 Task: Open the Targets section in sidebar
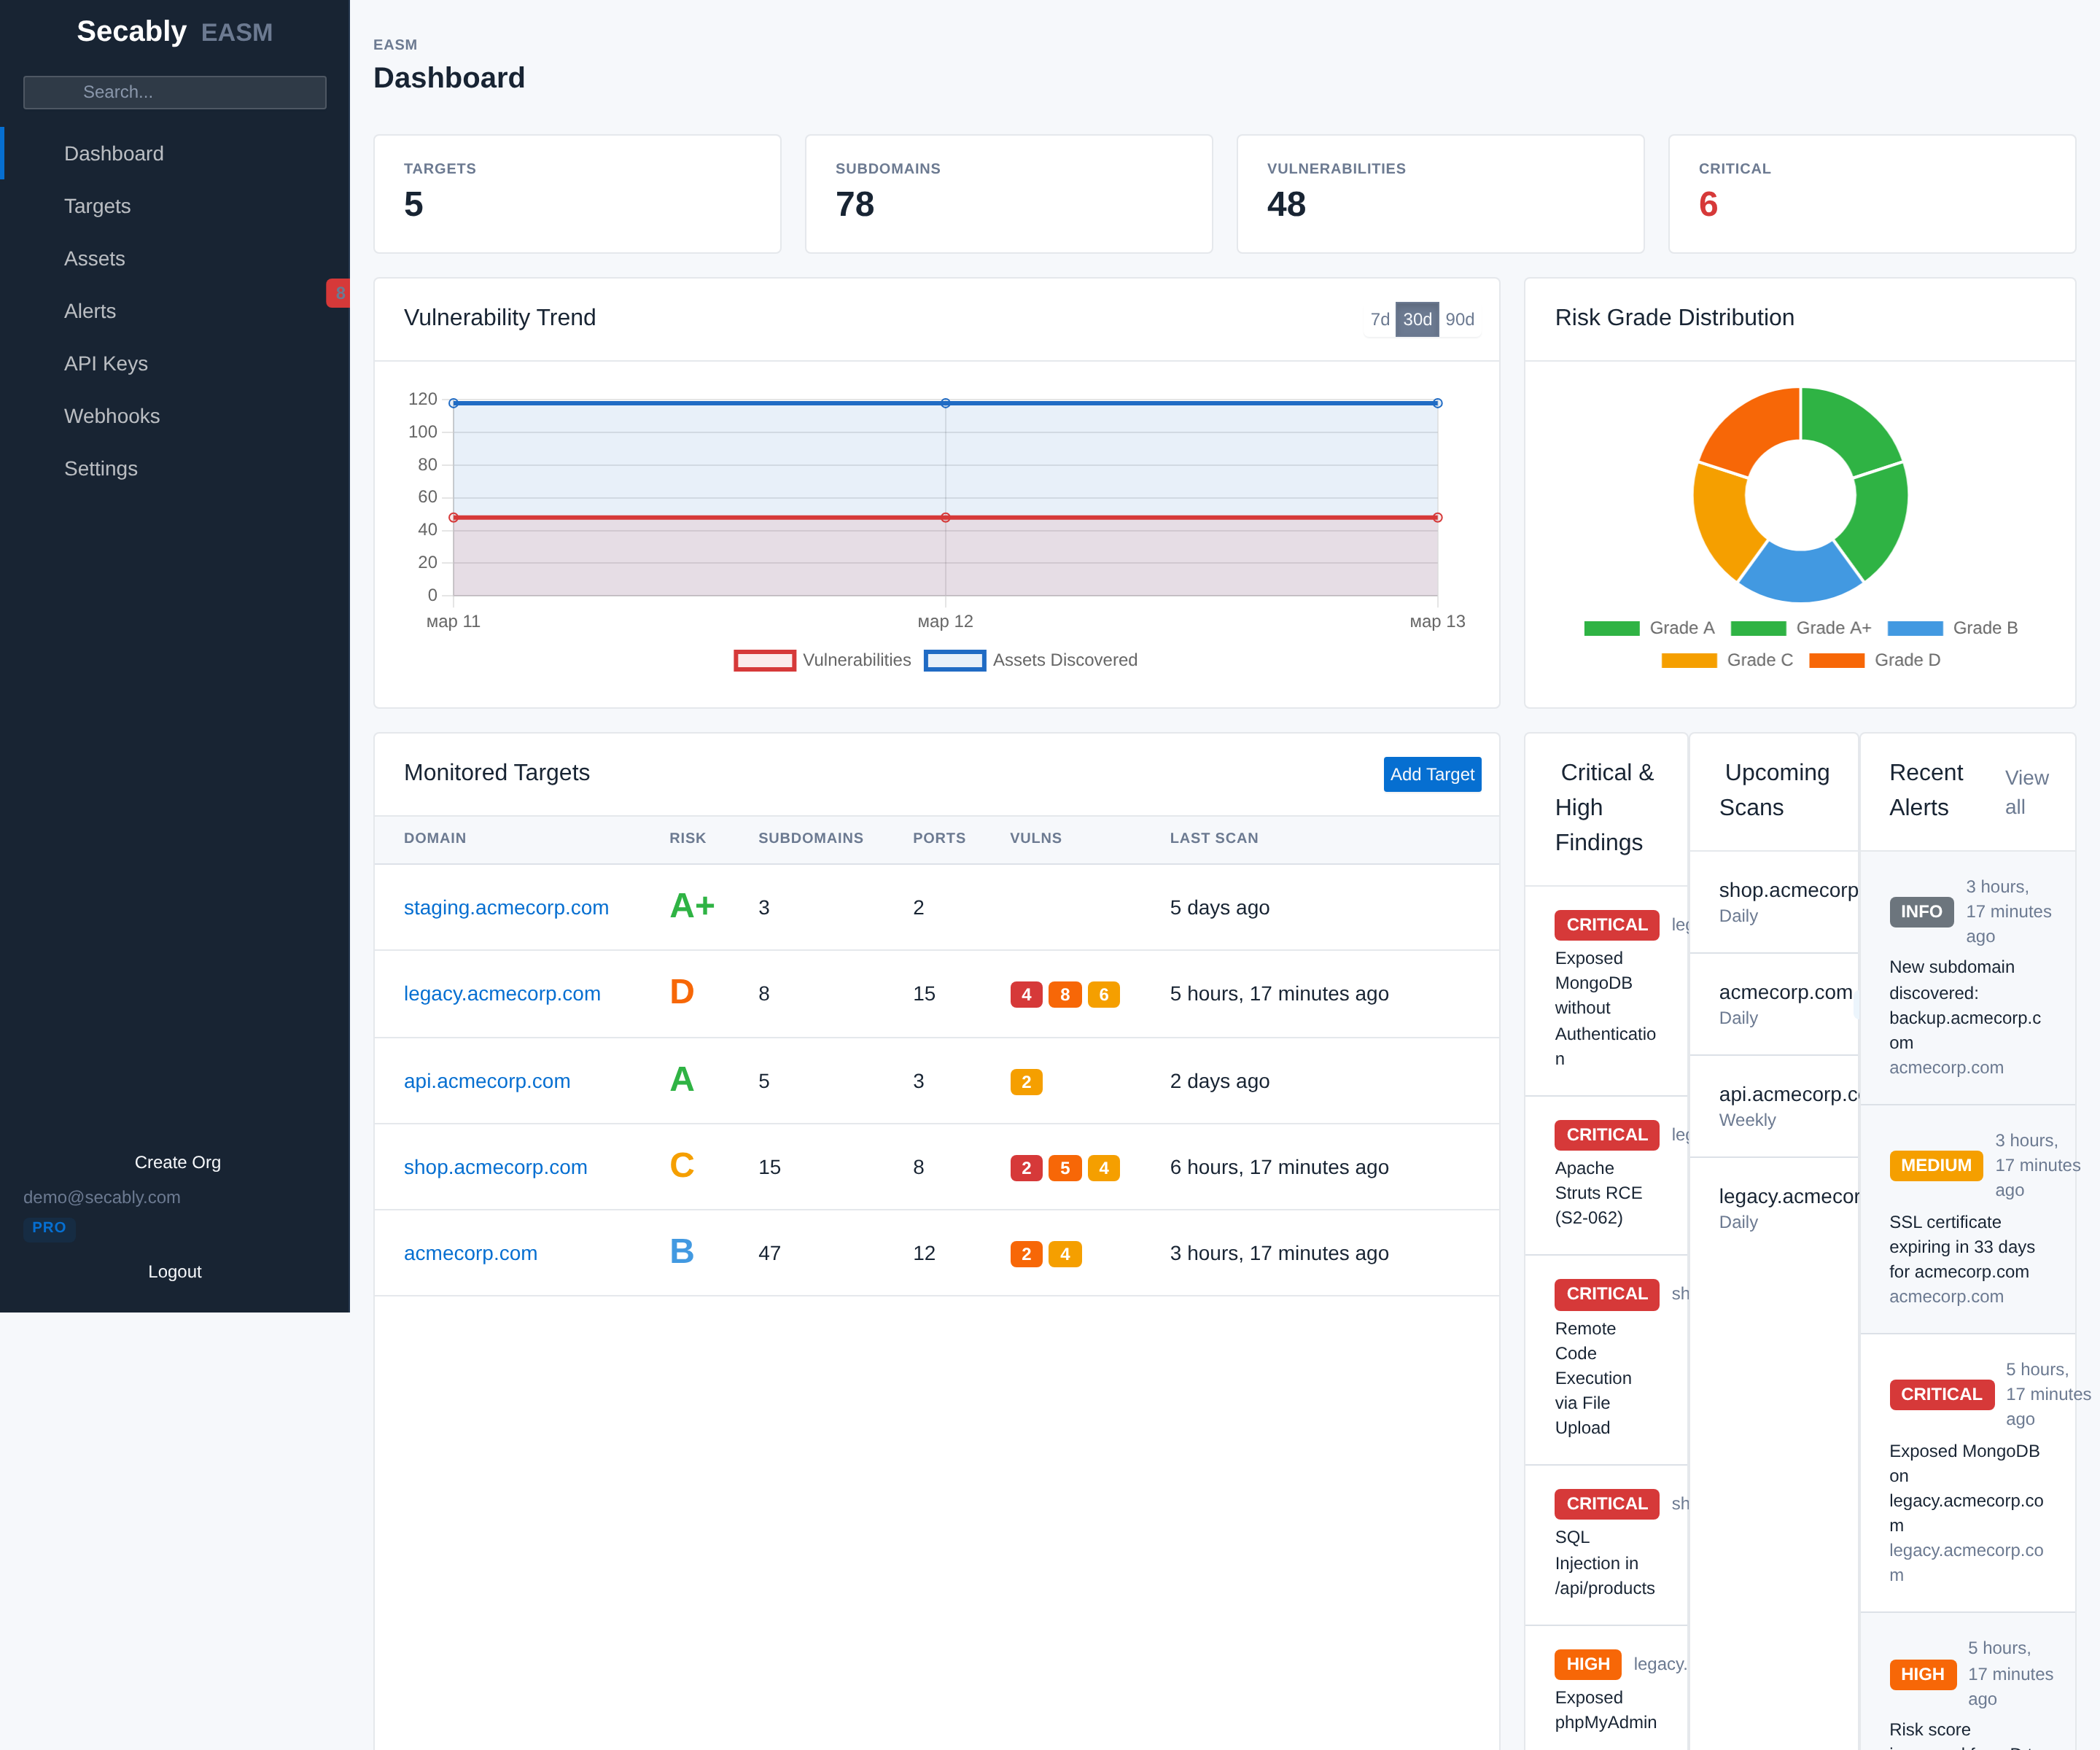(97, 206)
